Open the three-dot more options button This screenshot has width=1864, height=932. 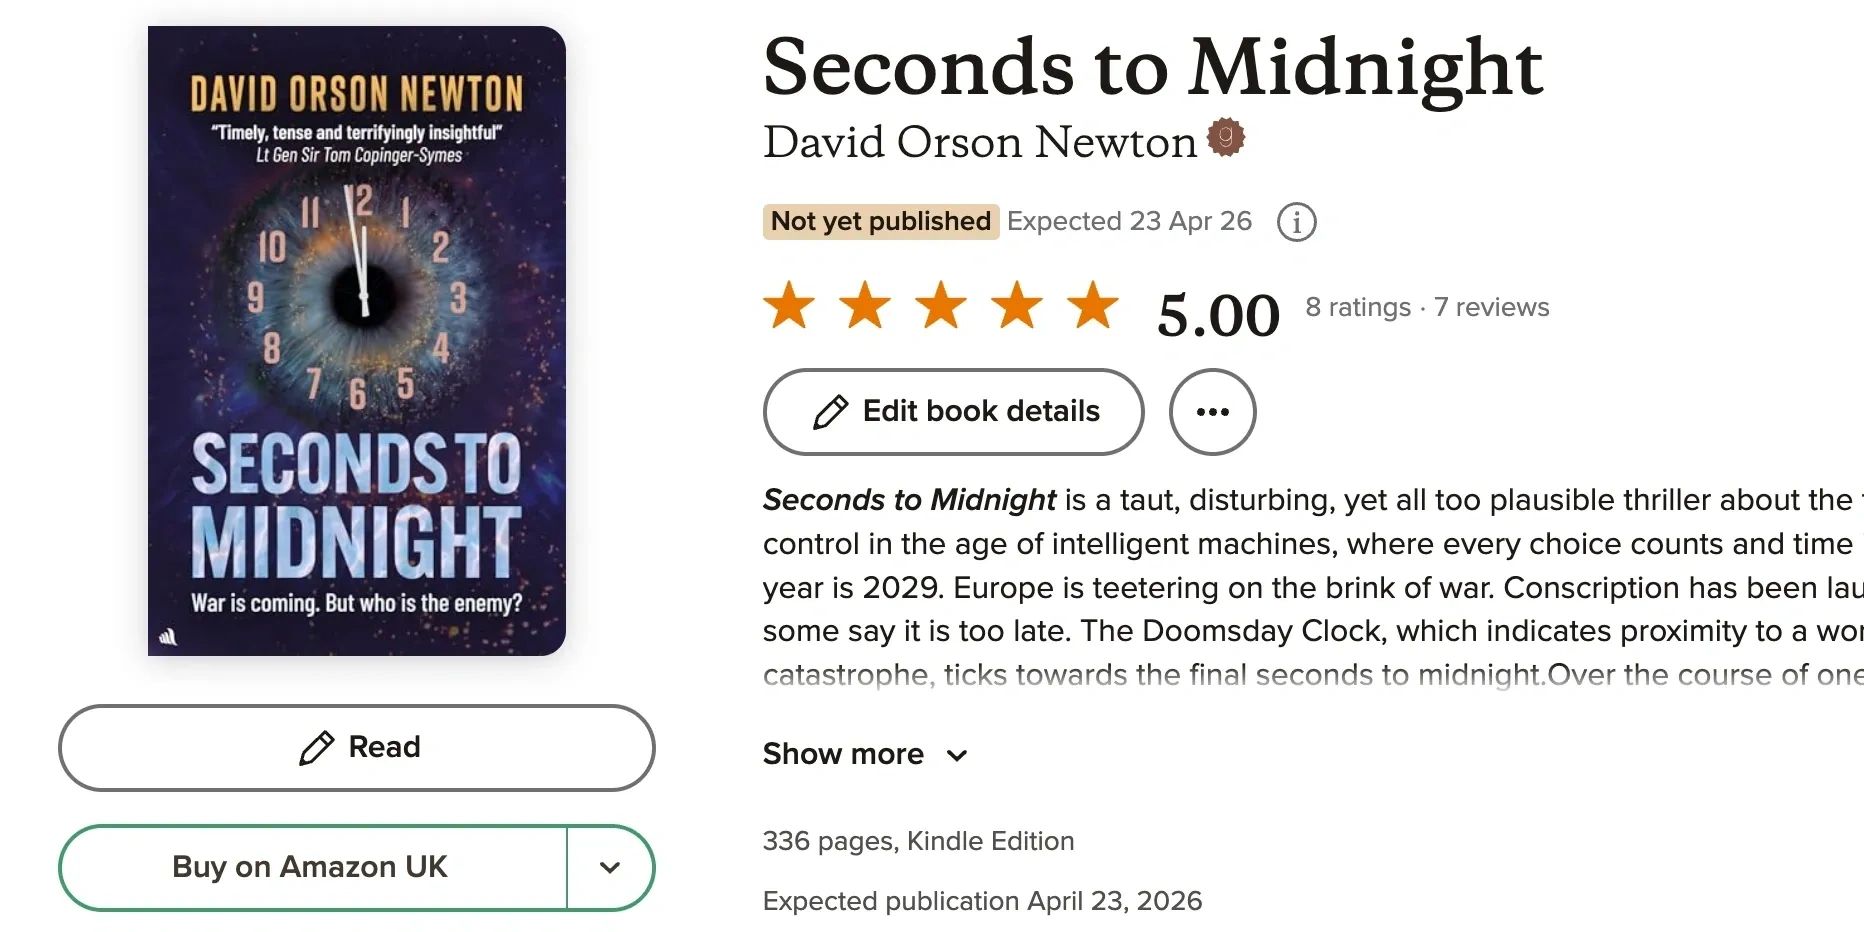1212,412
